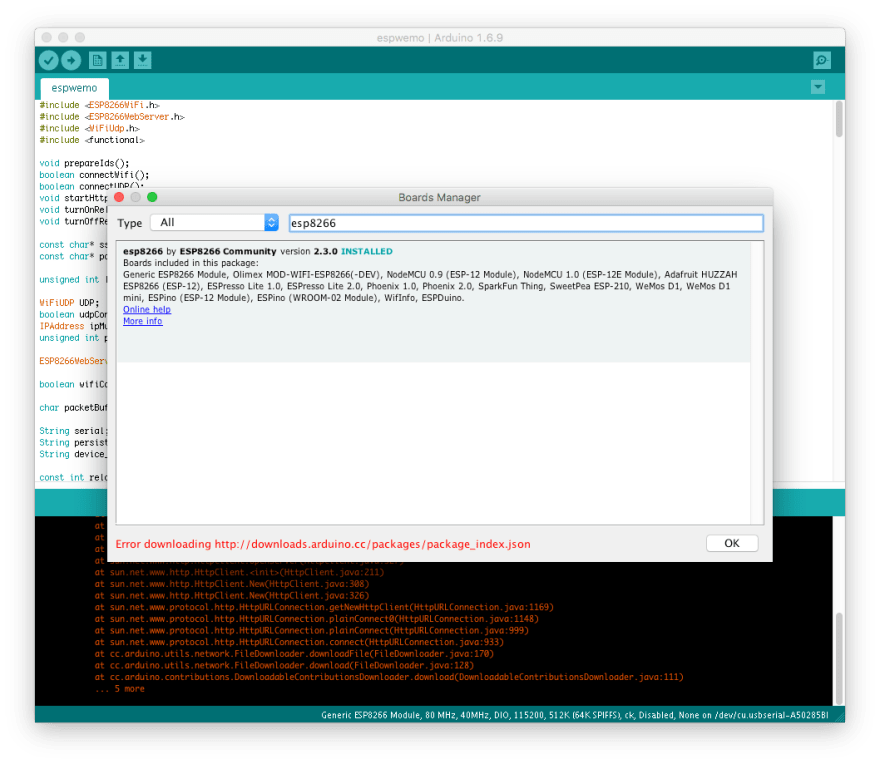Close the Boards Manager dialog
This screenshot has width=880, height=764.
tap(119, 197)
